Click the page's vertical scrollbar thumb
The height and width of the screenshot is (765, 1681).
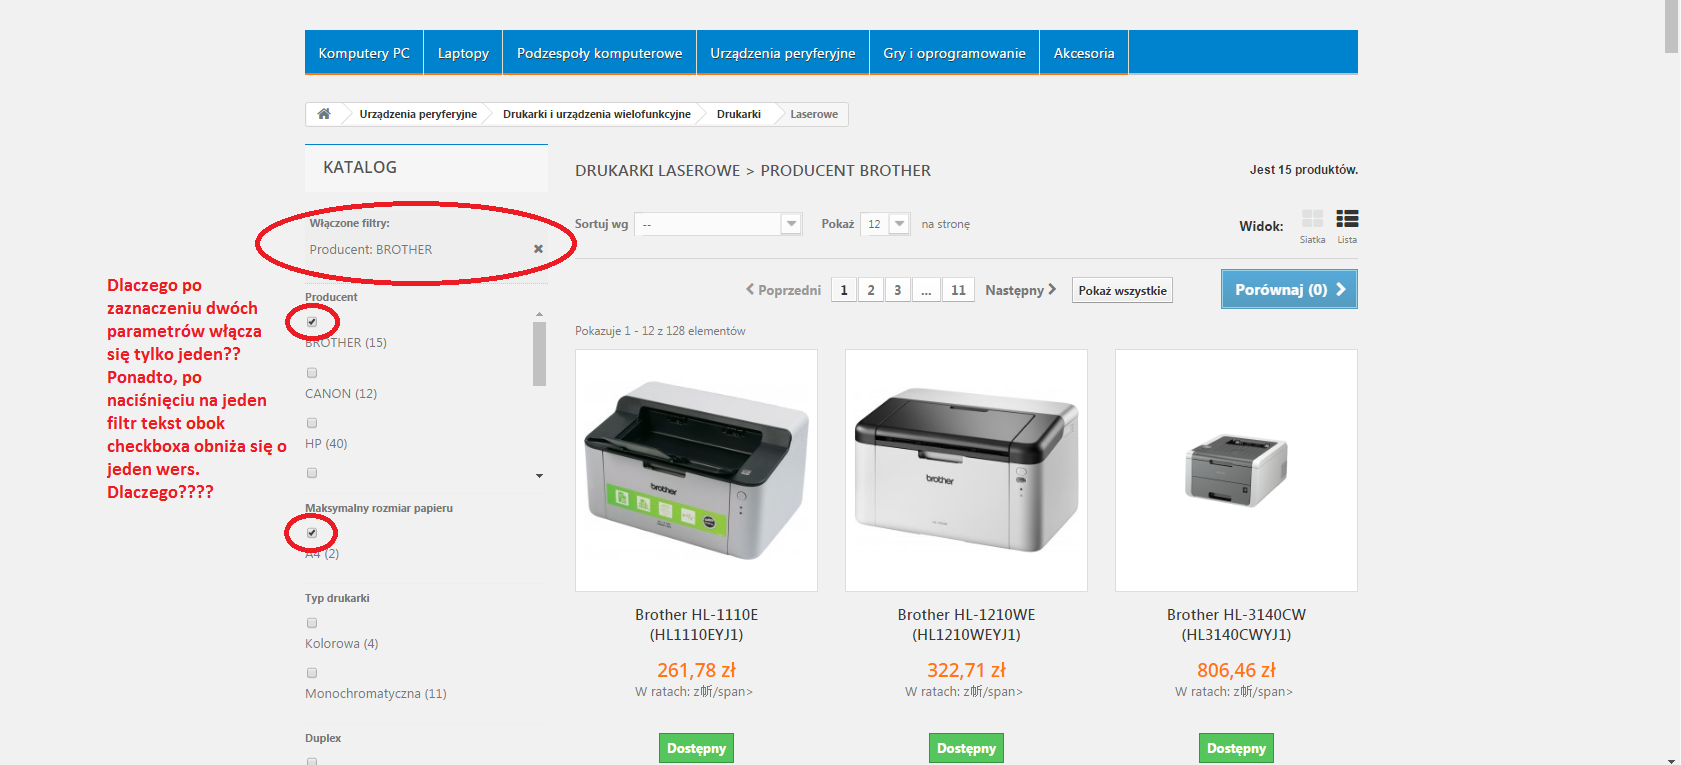point(1671,26)
